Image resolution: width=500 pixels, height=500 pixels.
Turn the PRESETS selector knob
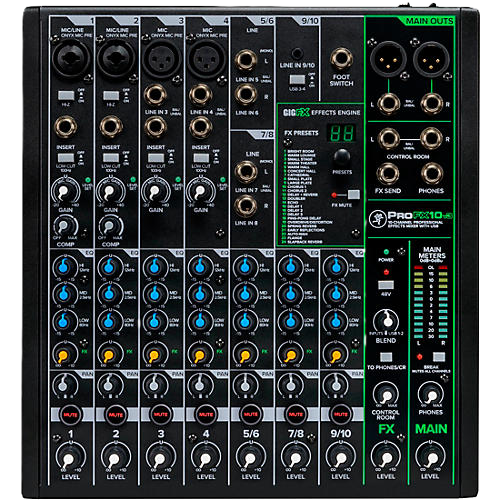[x=342, y=157]
